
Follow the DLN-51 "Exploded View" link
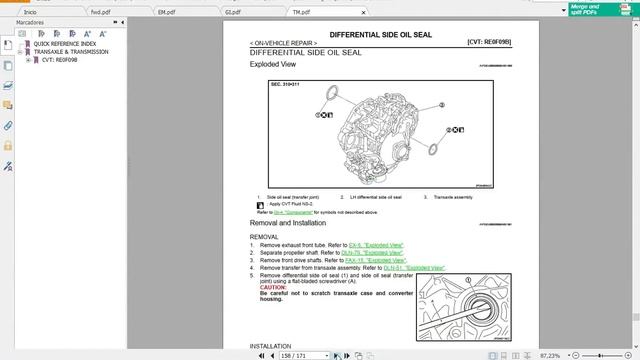[x=414, y=268]
